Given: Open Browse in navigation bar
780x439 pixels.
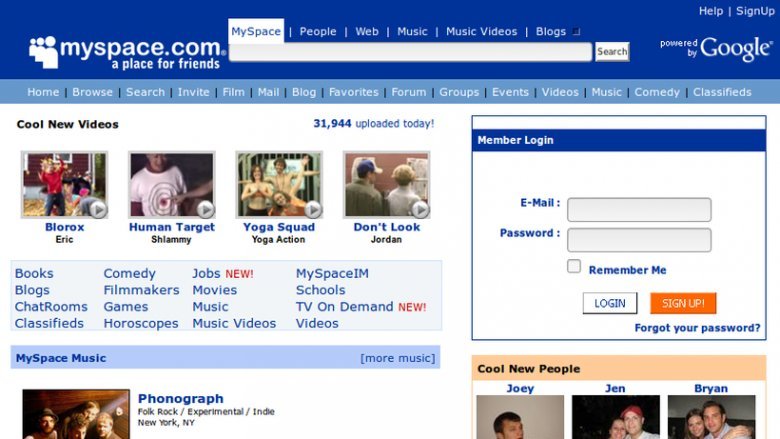Looking at the screenshot, I should coord(93,92).
